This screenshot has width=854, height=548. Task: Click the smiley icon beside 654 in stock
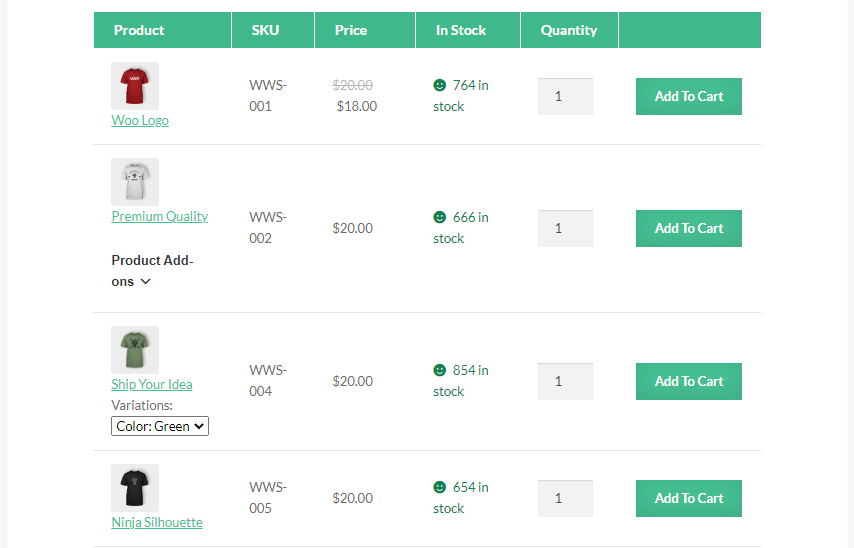(x=439, y=487)
